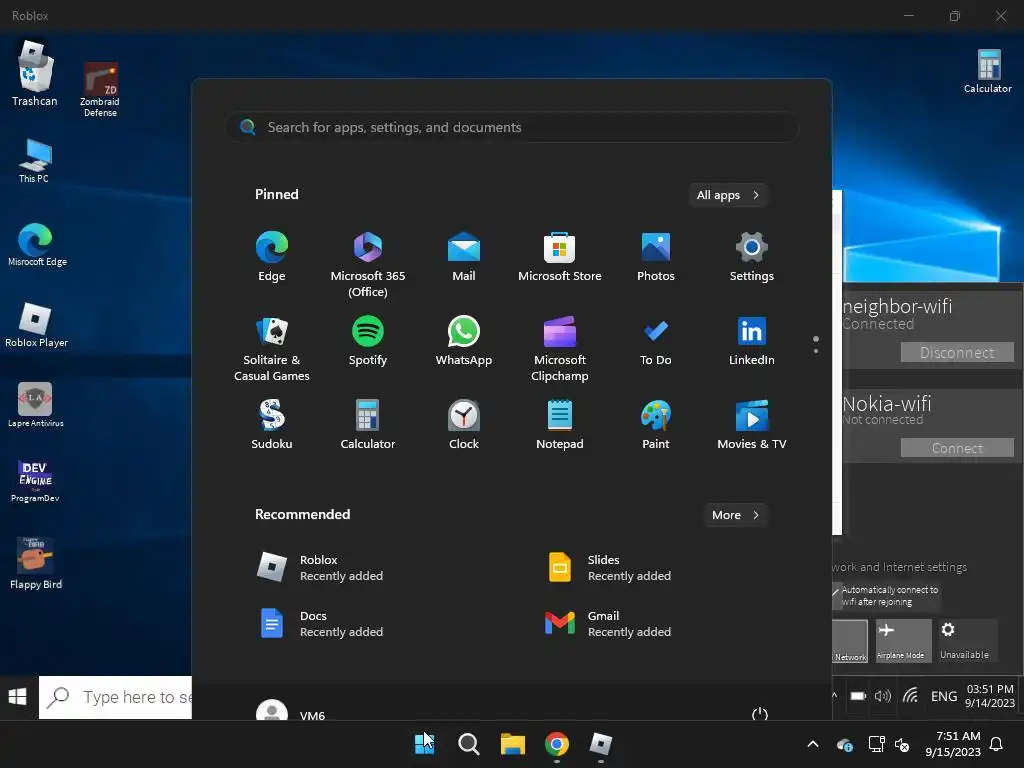Click the power icon in Start menu
This screenshot has width=1024, height=768.
click(x=760, y=714)
